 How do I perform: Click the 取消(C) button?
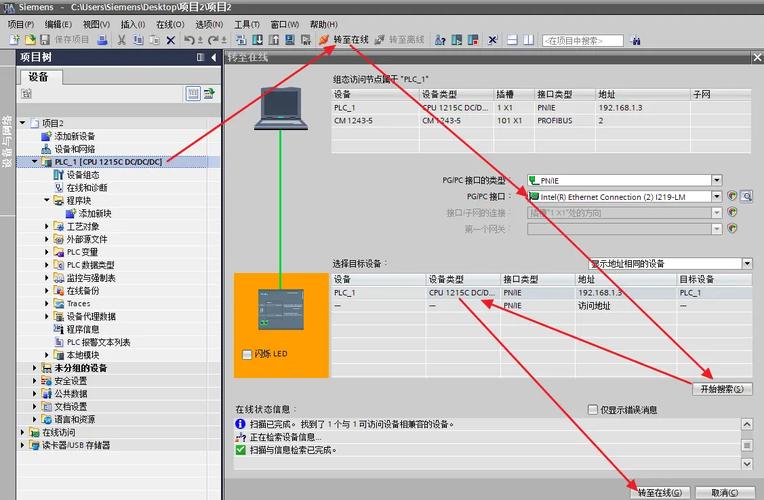coord(725,493)
